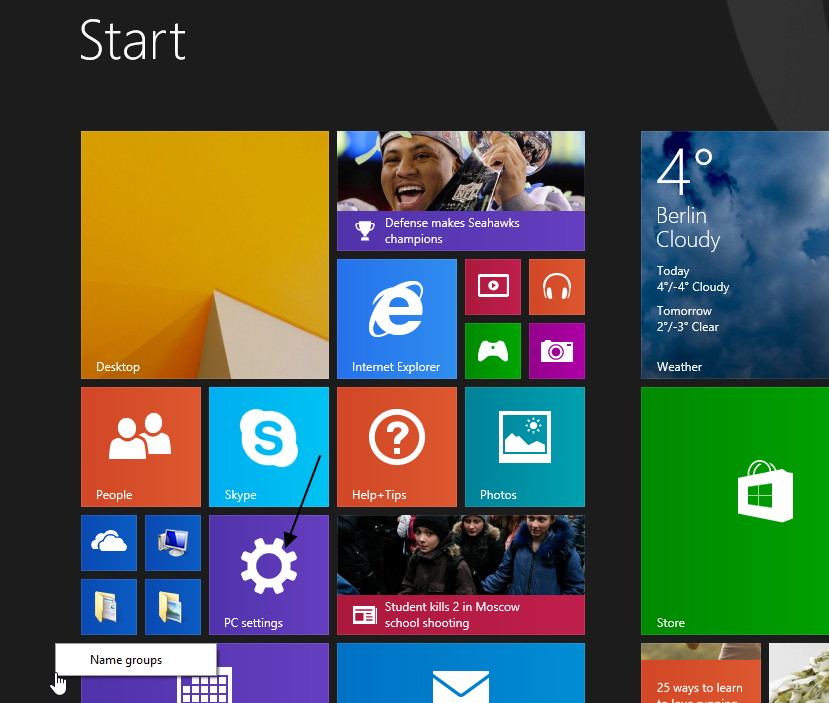
Task: Open the Seahawks champions sports tile
Action: click(x=461, y=191)
